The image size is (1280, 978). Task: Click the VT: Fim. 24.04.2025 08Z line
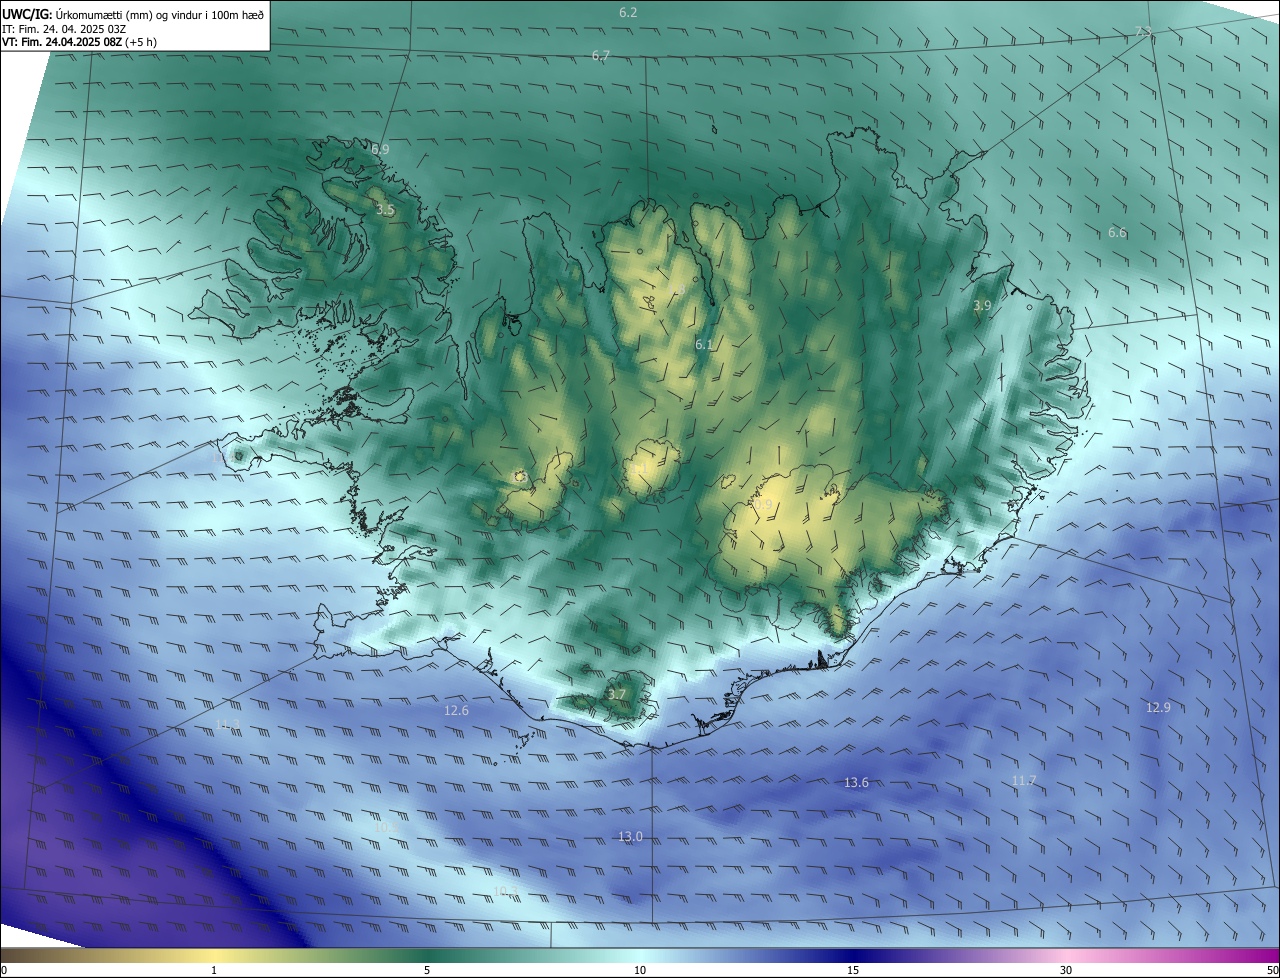click(x=79, y=42)
